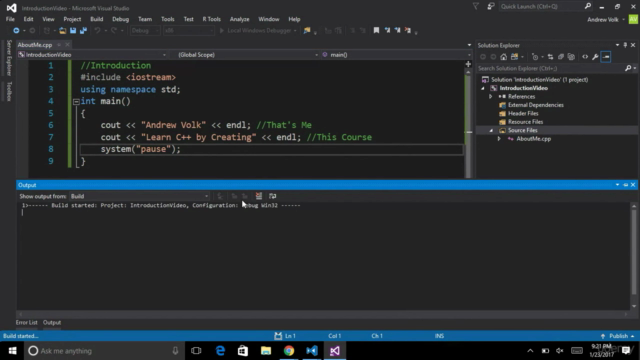
Task: Click the Save file toolbar icon
Action: coord(73,31)
